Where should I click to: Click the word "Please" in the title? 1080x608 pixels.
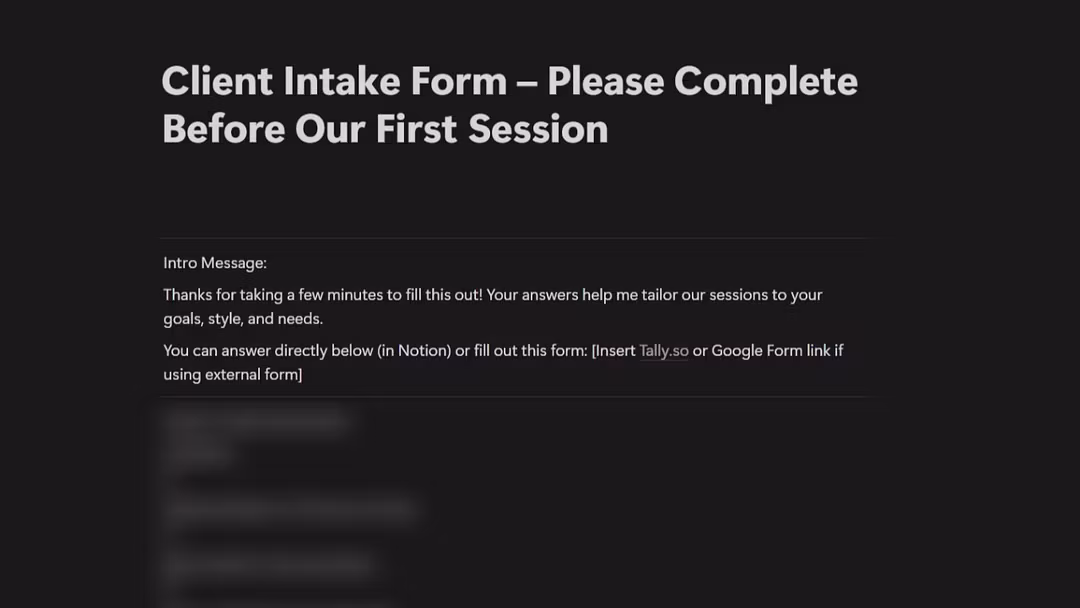click(x=605, y=81)
